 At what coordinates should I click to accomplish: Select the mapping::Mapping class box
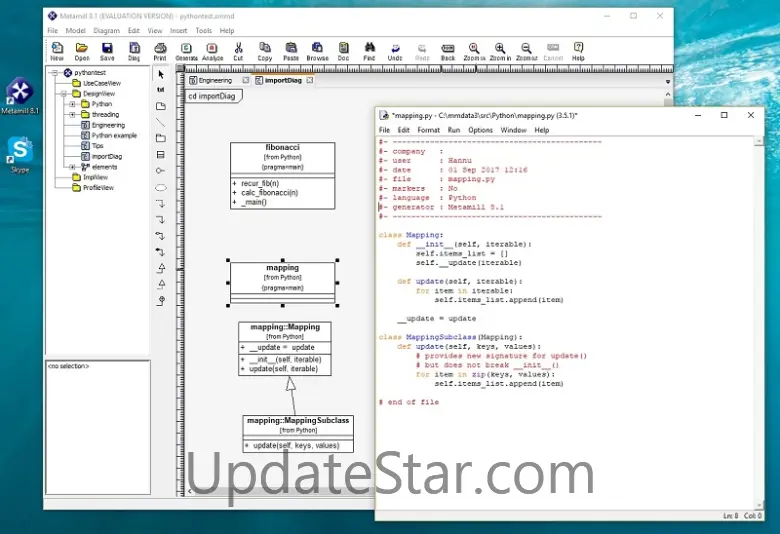[285, 348]
